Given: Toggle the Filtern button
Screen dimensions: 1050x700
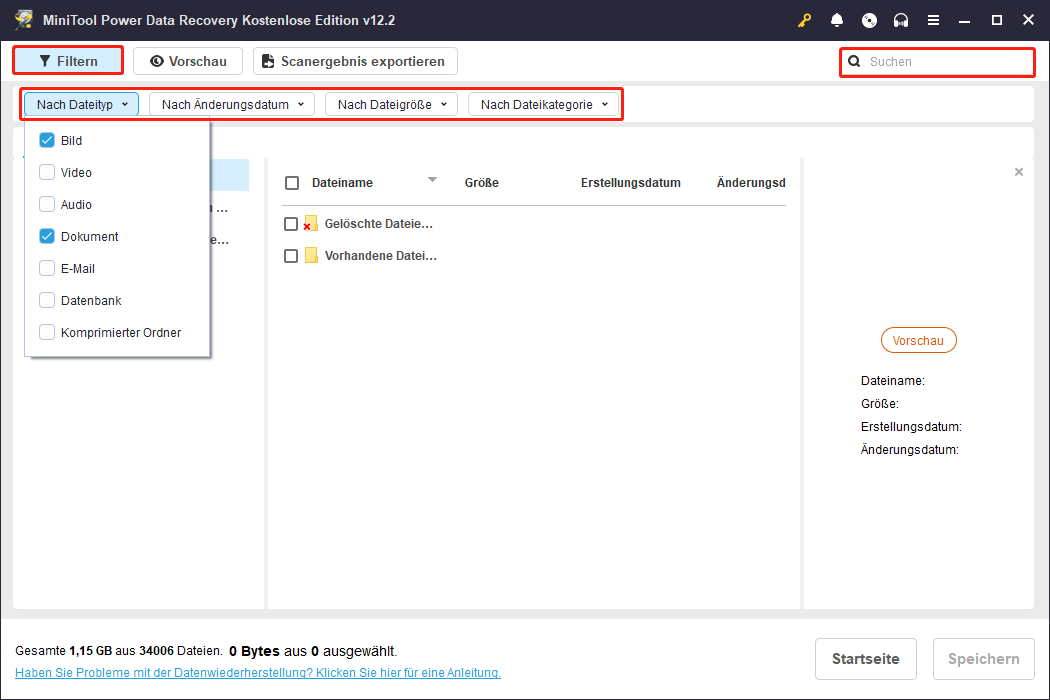Looking at the screenshot, I should point(68,61).
